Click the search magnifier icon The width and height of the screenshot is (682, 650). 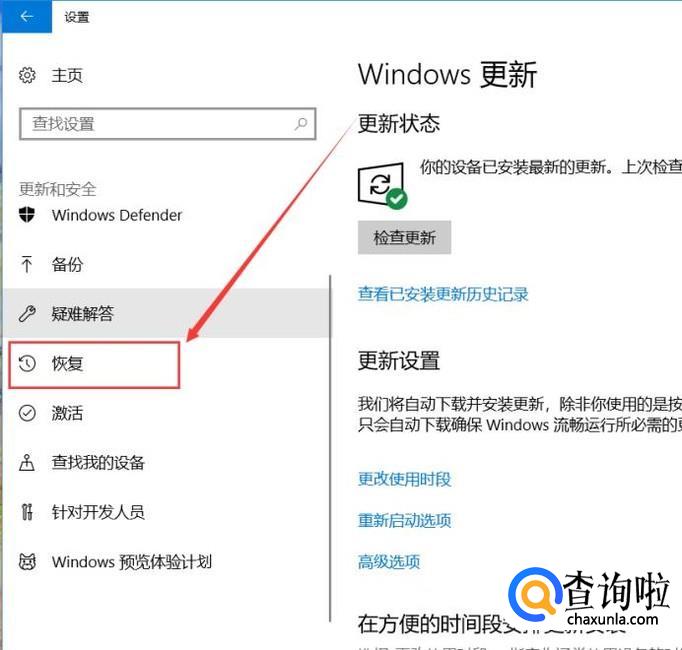[301, 124]
